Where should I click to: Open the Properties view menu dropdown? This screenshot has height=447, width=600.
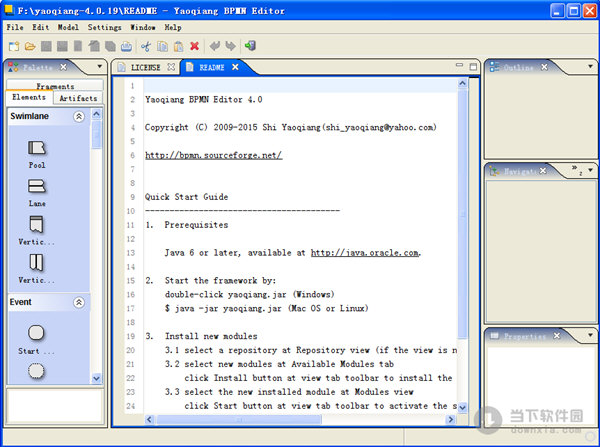[x=590, y=335]
